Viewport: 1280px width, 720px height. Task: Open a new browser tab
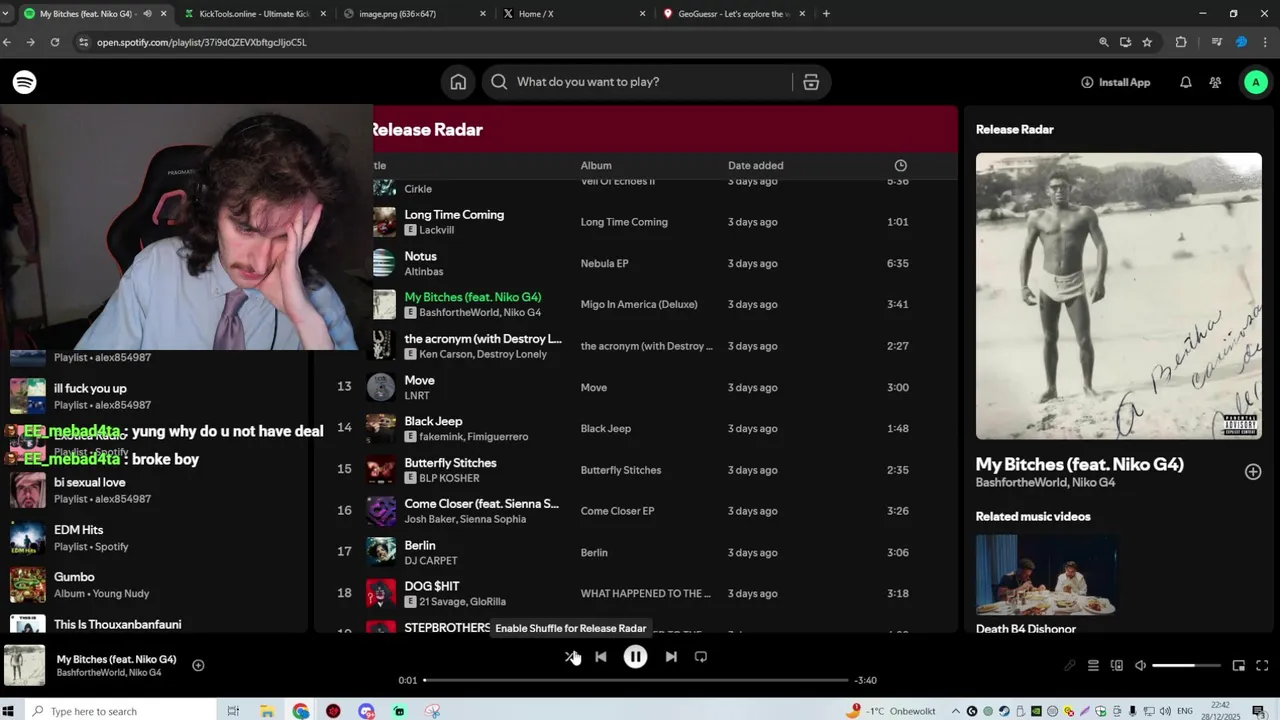point(826,14)
